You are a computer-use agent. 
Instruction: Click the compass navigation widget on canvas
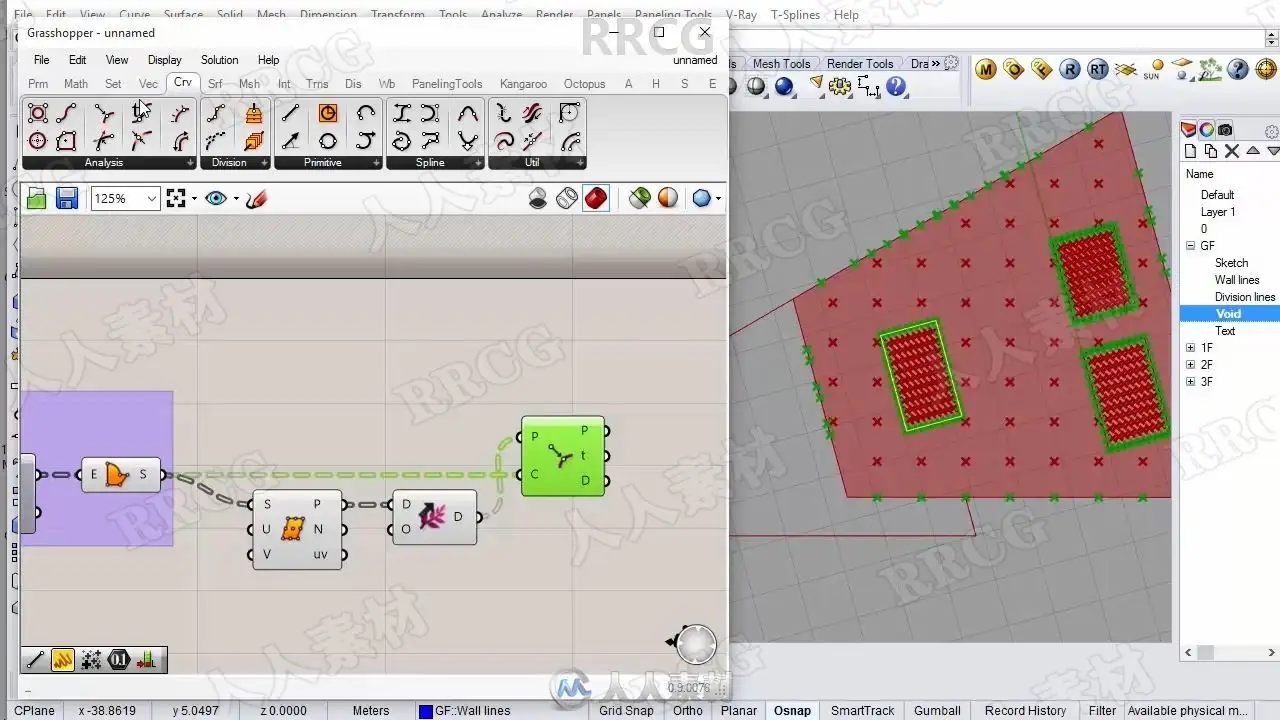(x=694, y=644)
